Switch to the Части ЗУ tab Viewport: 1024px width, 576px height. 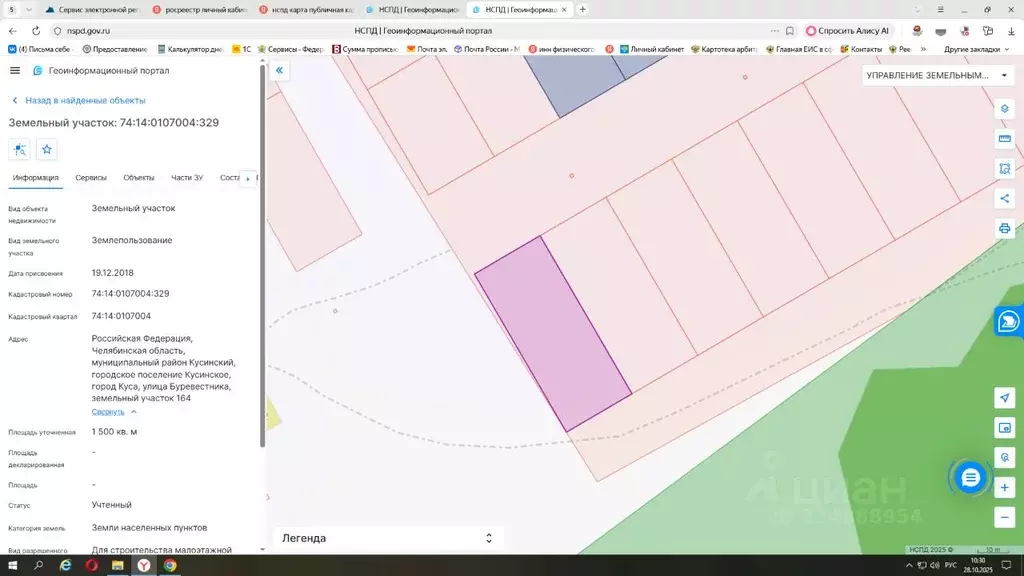coord(187,178)
